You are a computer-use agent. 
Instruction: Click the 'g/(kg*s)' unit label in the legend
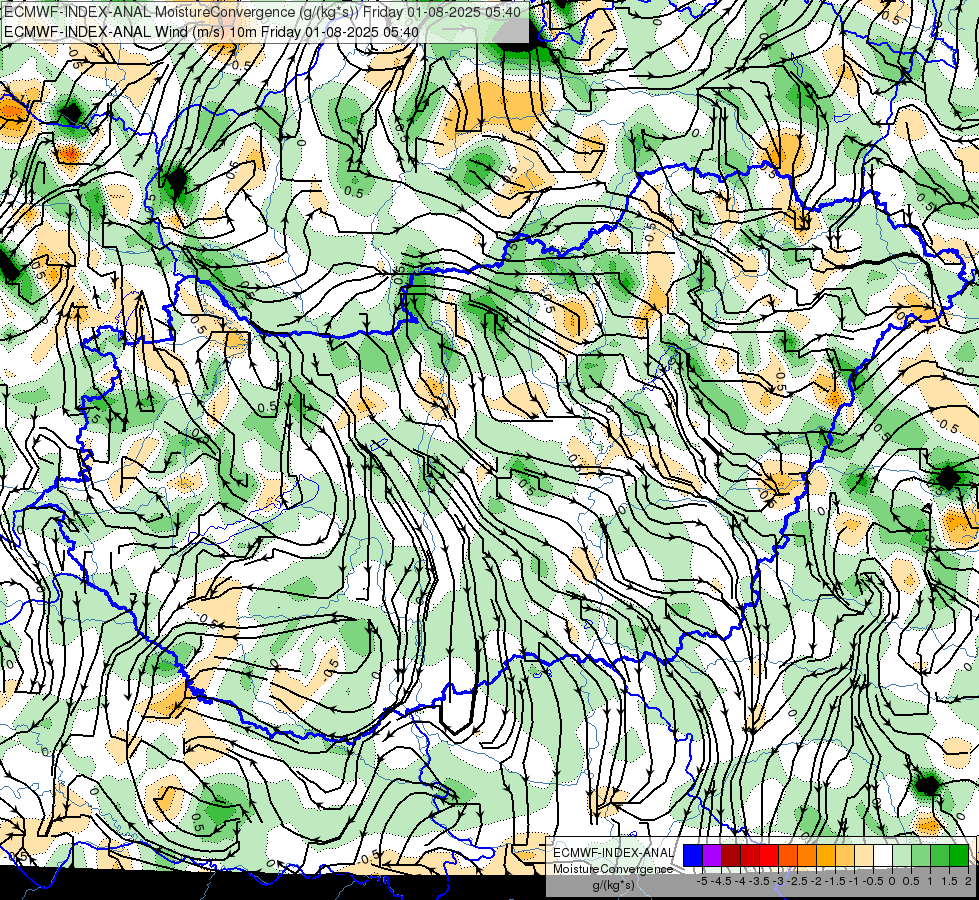tap(614, 886)
